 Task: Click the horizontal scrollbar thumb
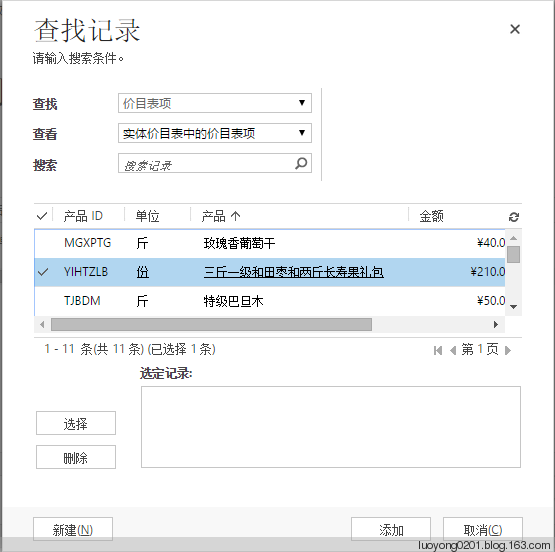[211, 324]
